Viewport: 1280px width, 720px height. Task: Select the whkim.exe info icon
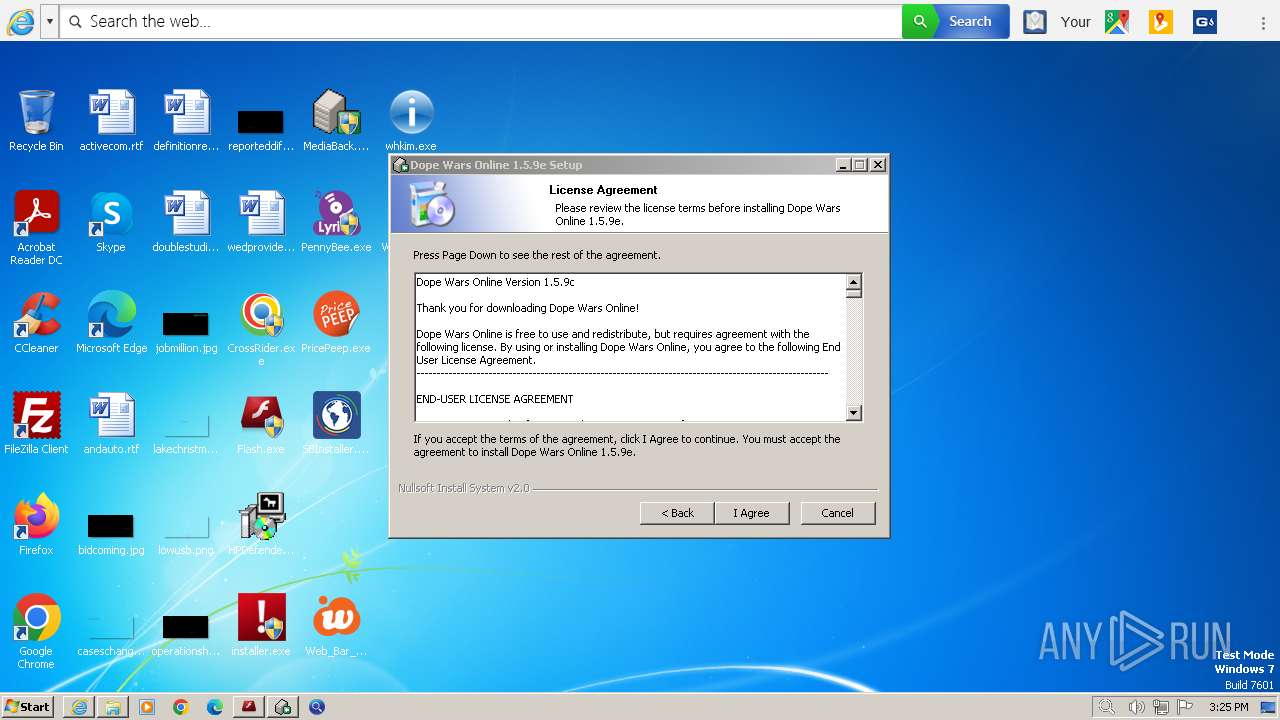pyautogui.click(x=411, y=121)
